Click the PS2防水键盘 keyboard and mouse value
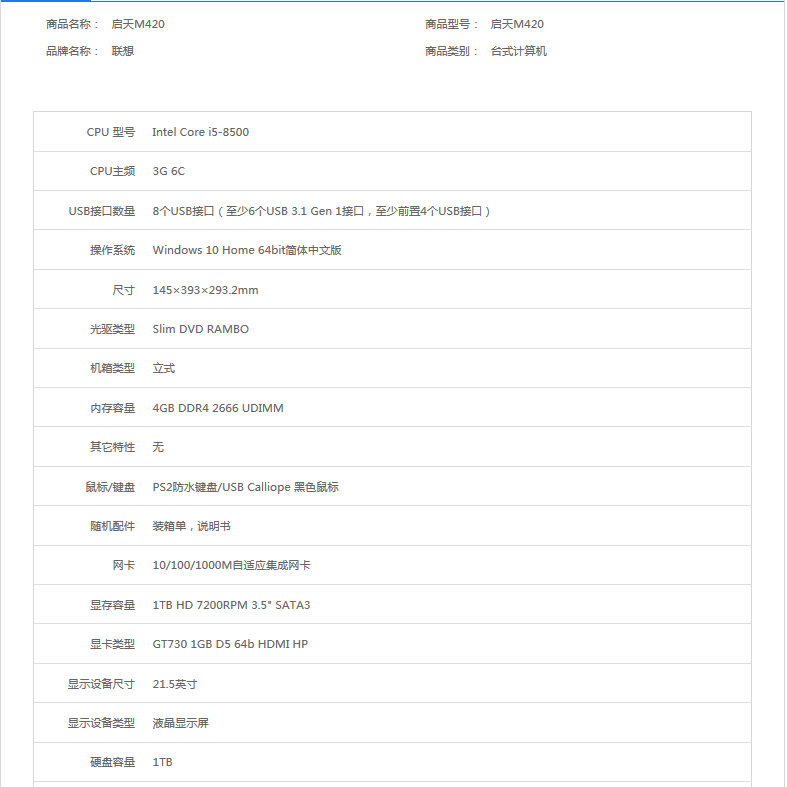This screenshot has width=787, height=787. pos(245,487)
